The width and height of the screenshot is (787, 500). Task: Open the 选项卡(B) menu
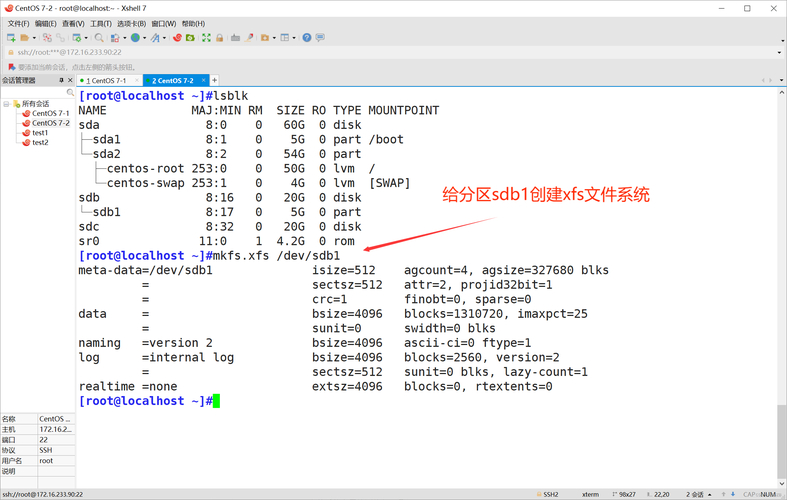click(132, 24)
